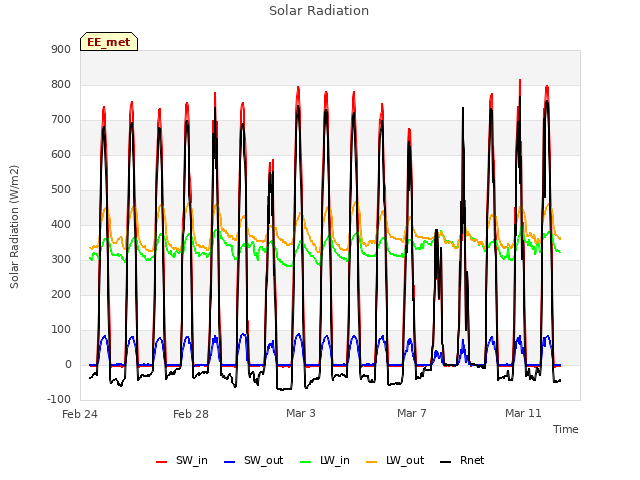Select the LW_out legend entry
This screenshot has width=640, height=480.
[x=395, y=460]
